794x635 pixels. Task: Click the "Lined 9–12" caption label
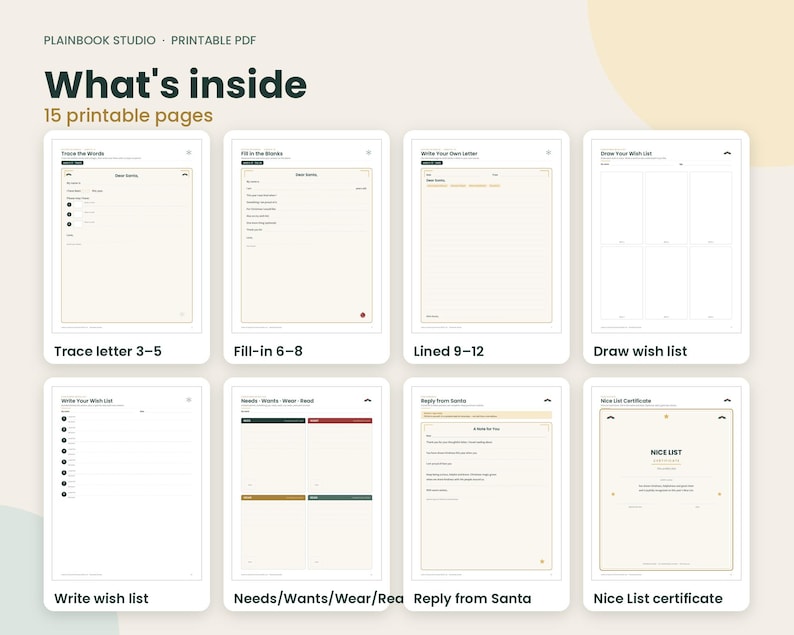(x=449, y=351)
